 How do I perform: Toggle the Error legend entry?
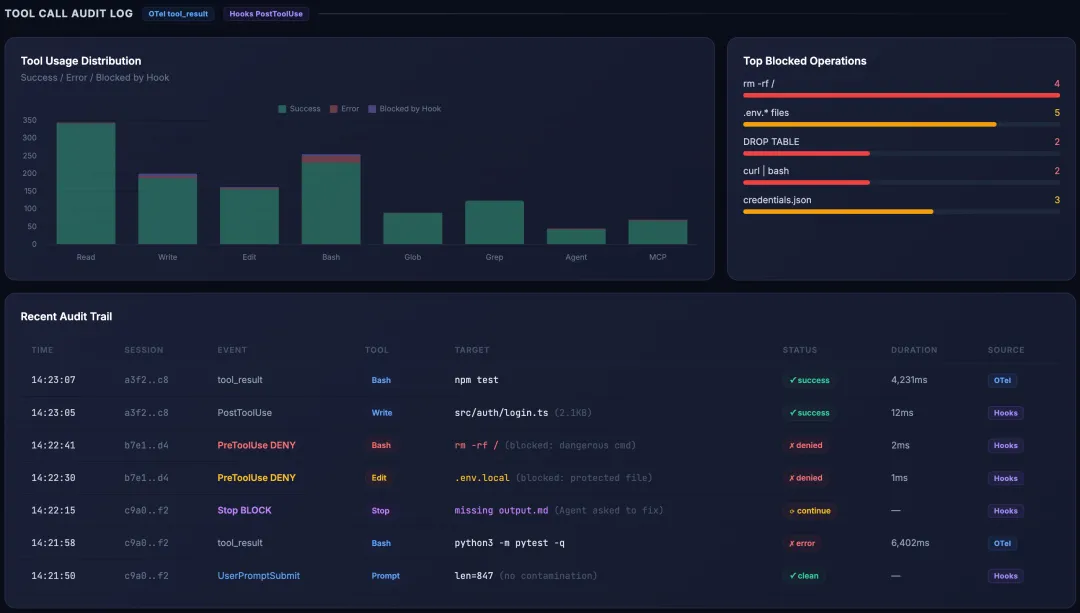[x=344, y=109]
